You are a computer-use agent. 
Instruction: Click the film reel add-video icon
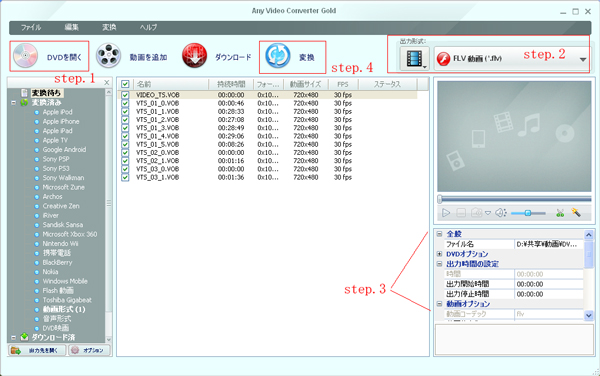pos(108,56)
